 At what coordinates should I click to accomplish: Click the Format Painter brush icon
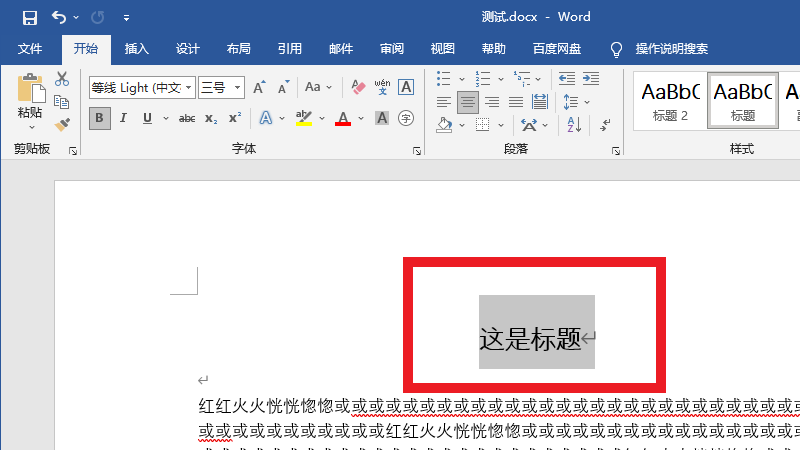point(62,124)
